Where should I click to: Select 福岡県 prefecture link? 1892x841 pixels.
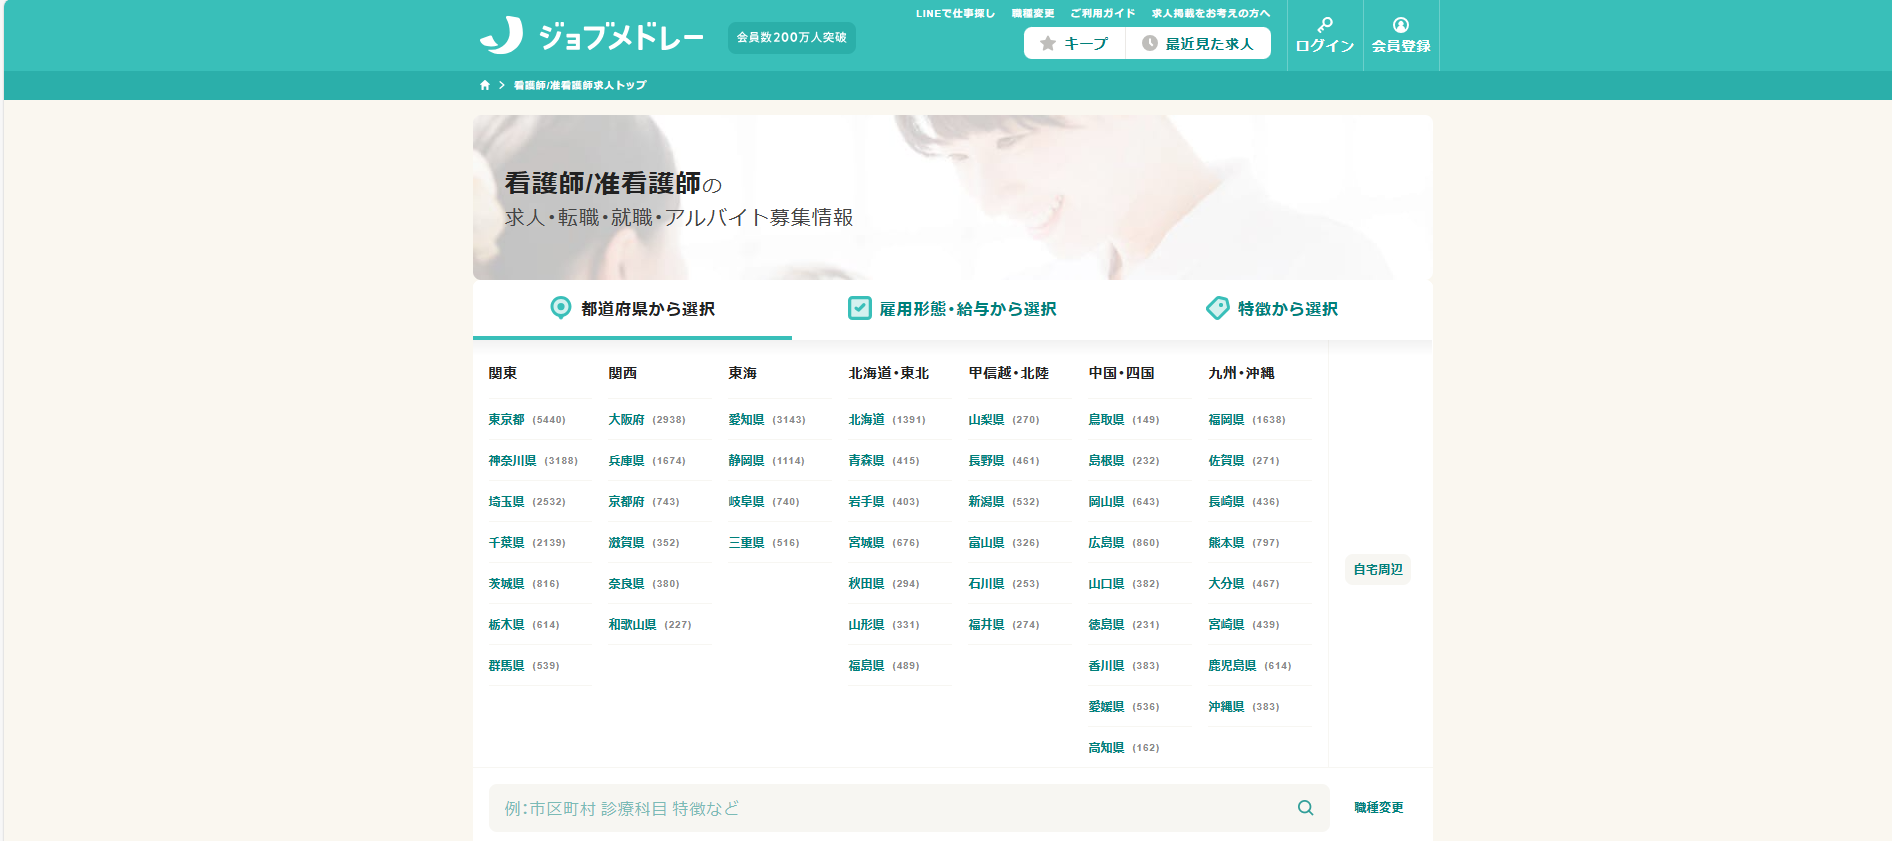(1226, 420)
